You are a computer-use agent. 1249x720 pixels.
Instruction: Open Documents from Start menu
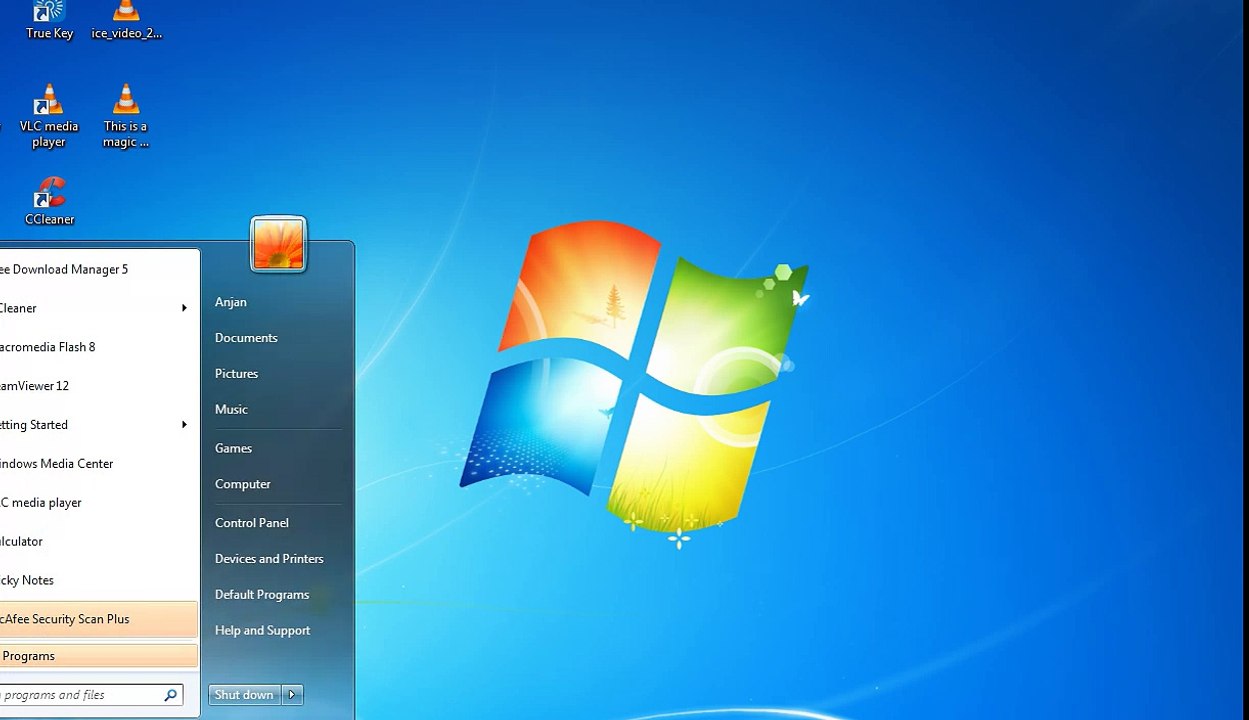tap(246, 338)
